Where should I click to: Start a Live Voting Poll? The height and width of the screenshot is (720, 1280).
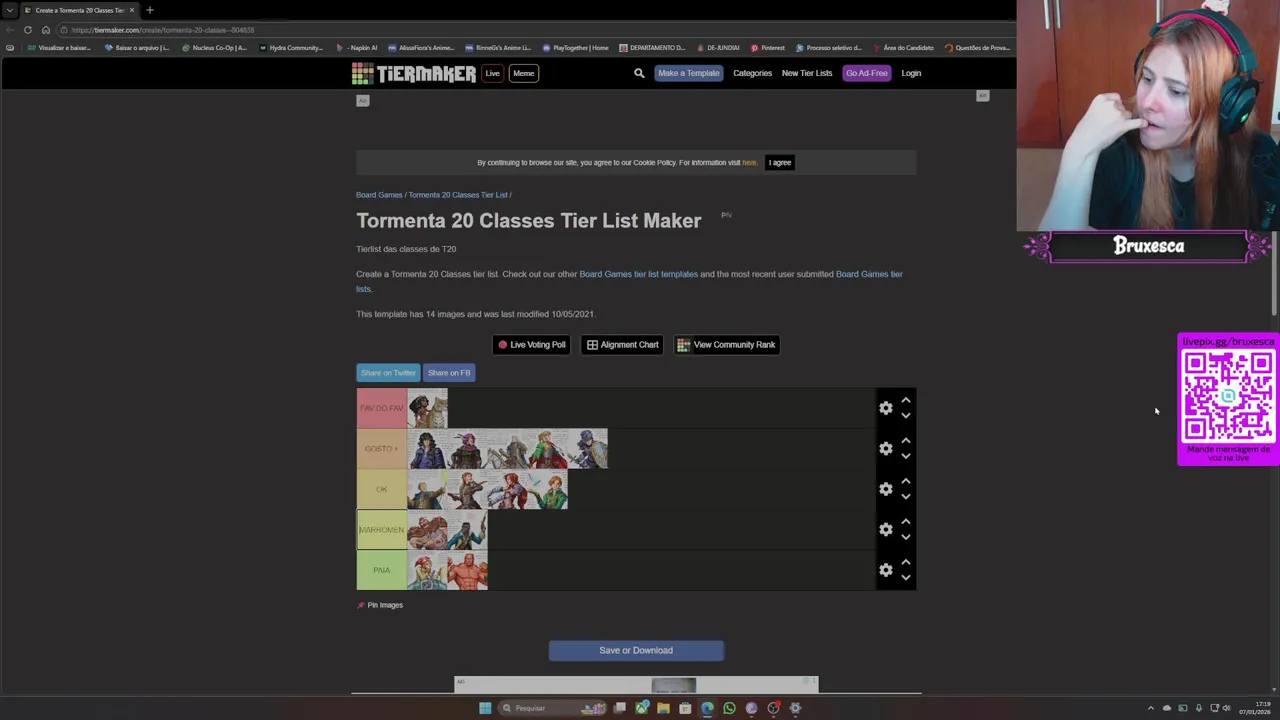(531, 345)
